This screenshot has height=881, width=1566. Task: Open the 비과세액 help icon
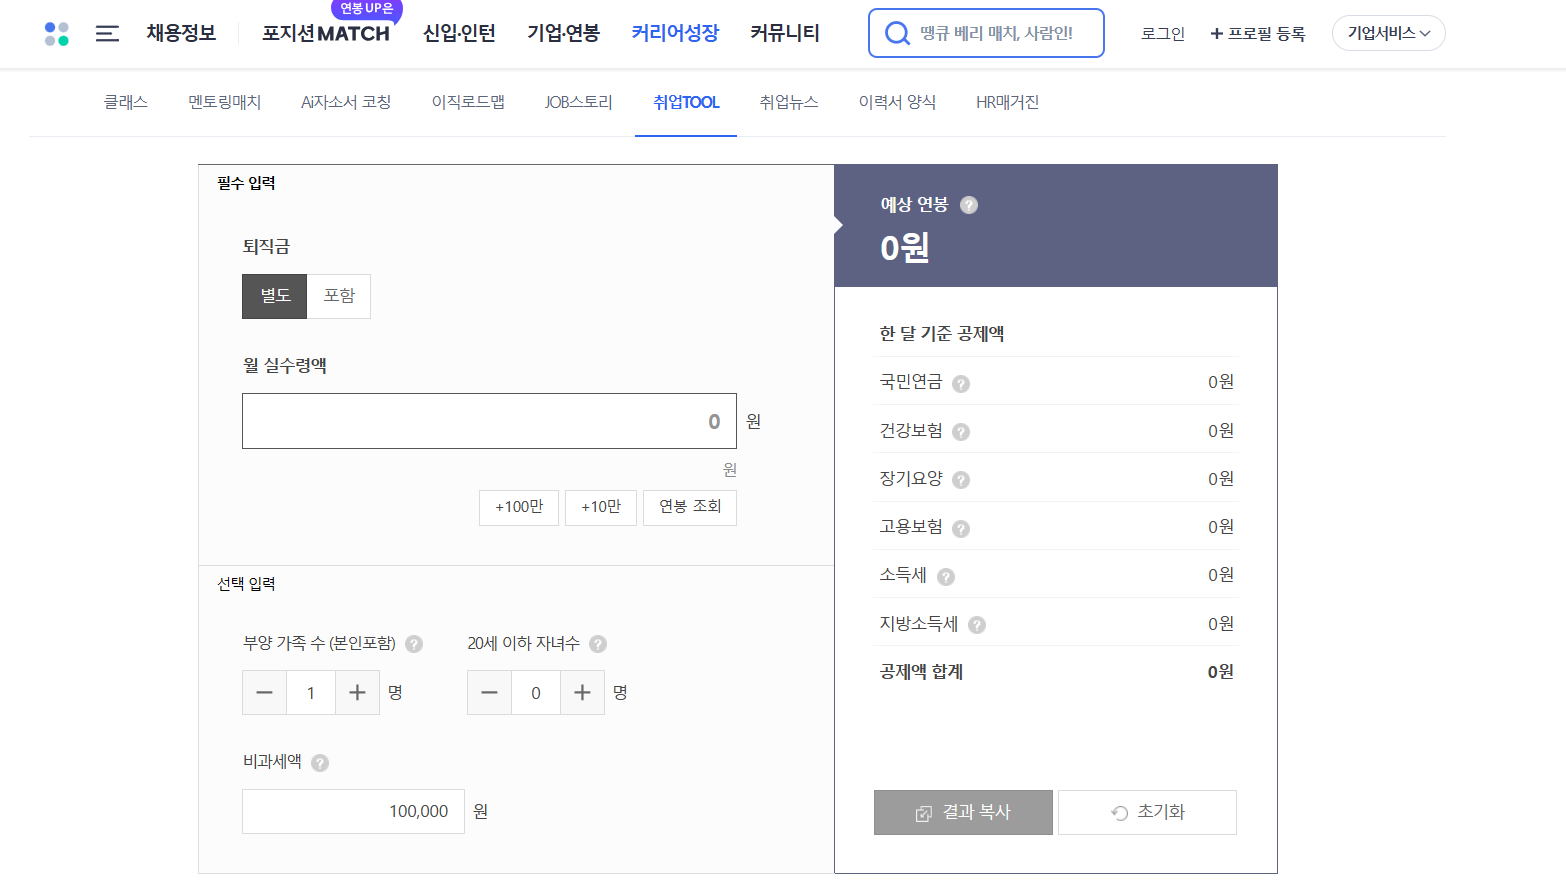318,763
